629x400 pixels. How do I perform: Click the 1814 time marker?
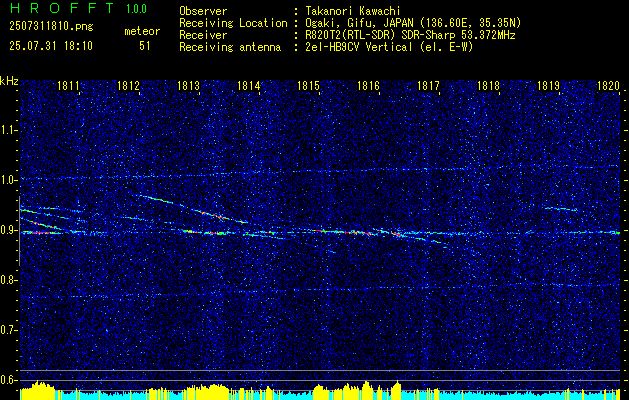pos(248,86)
